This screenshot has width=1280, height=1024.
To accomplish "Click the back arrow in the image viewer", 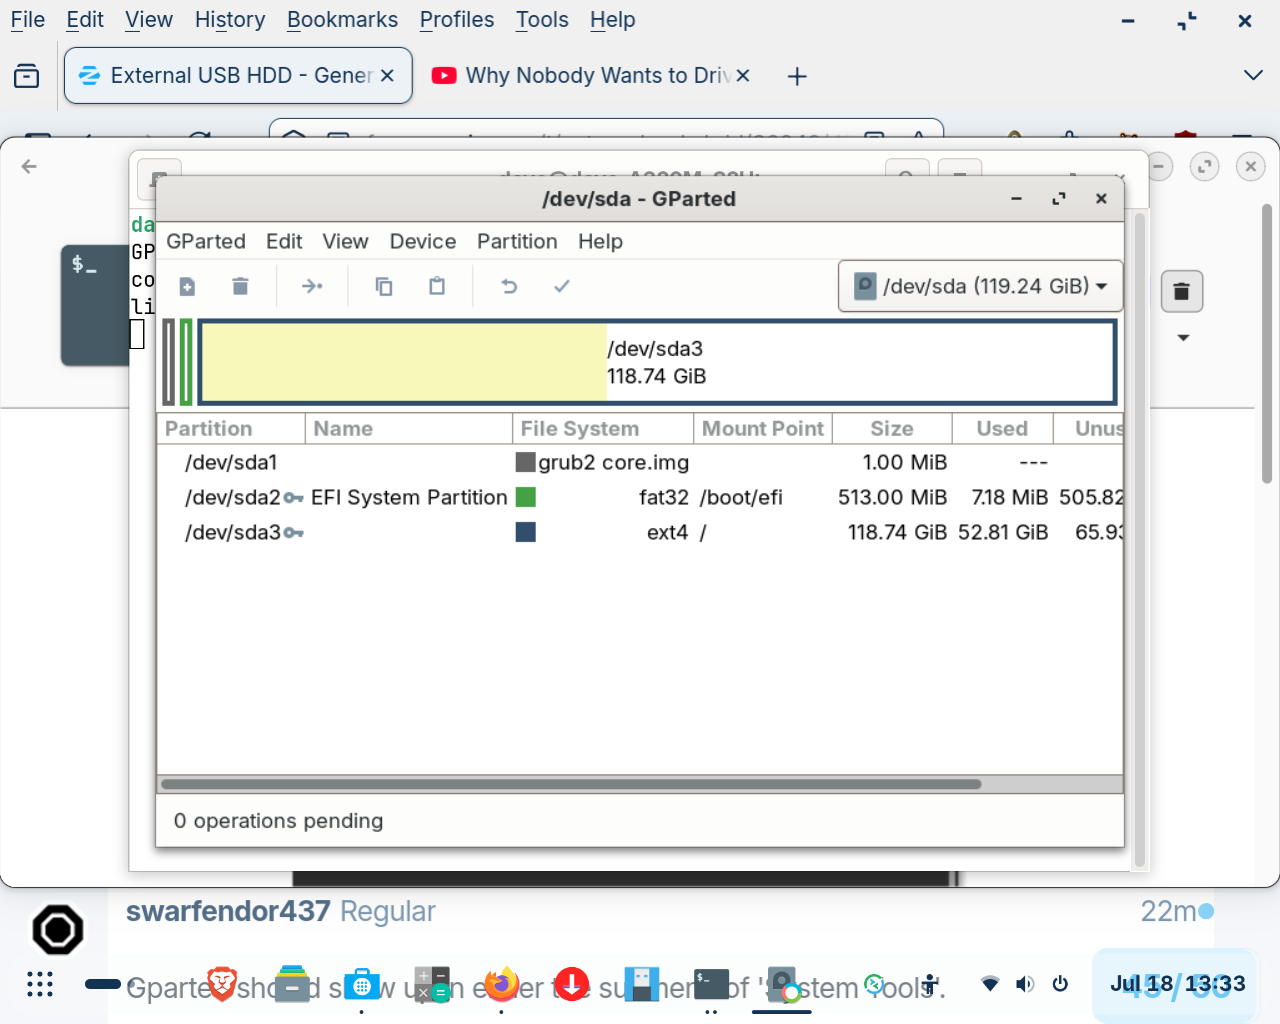I will (29, 166).
